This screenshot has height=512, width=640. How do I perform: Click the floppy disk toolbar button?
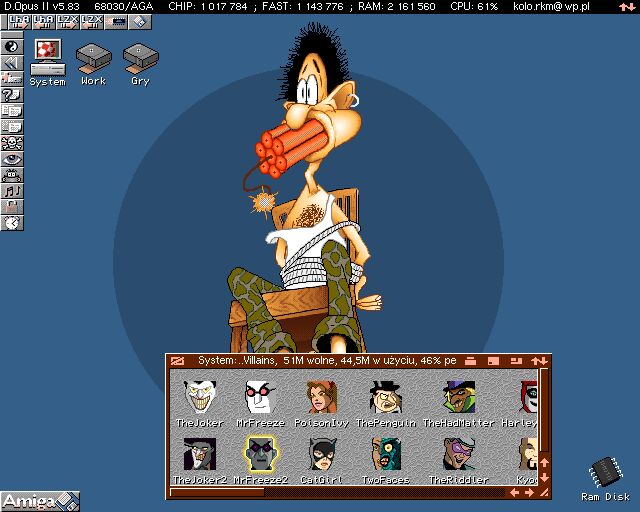140,22
